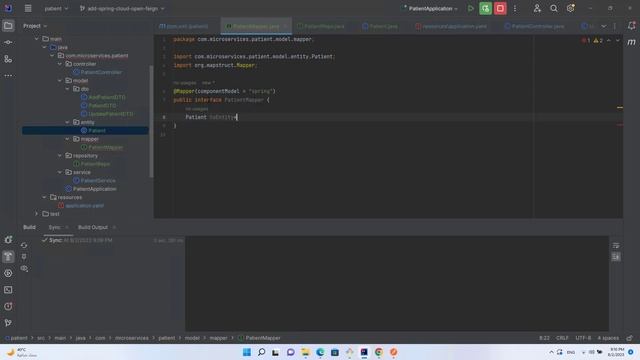The height and width of the screenshot is (360, 640).
Task: Open Notifications bell
Action: point(631,26)
